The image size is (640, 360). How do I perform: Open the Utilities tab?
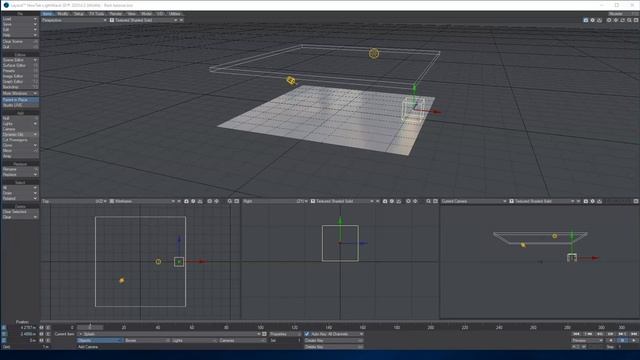[175, 13]
